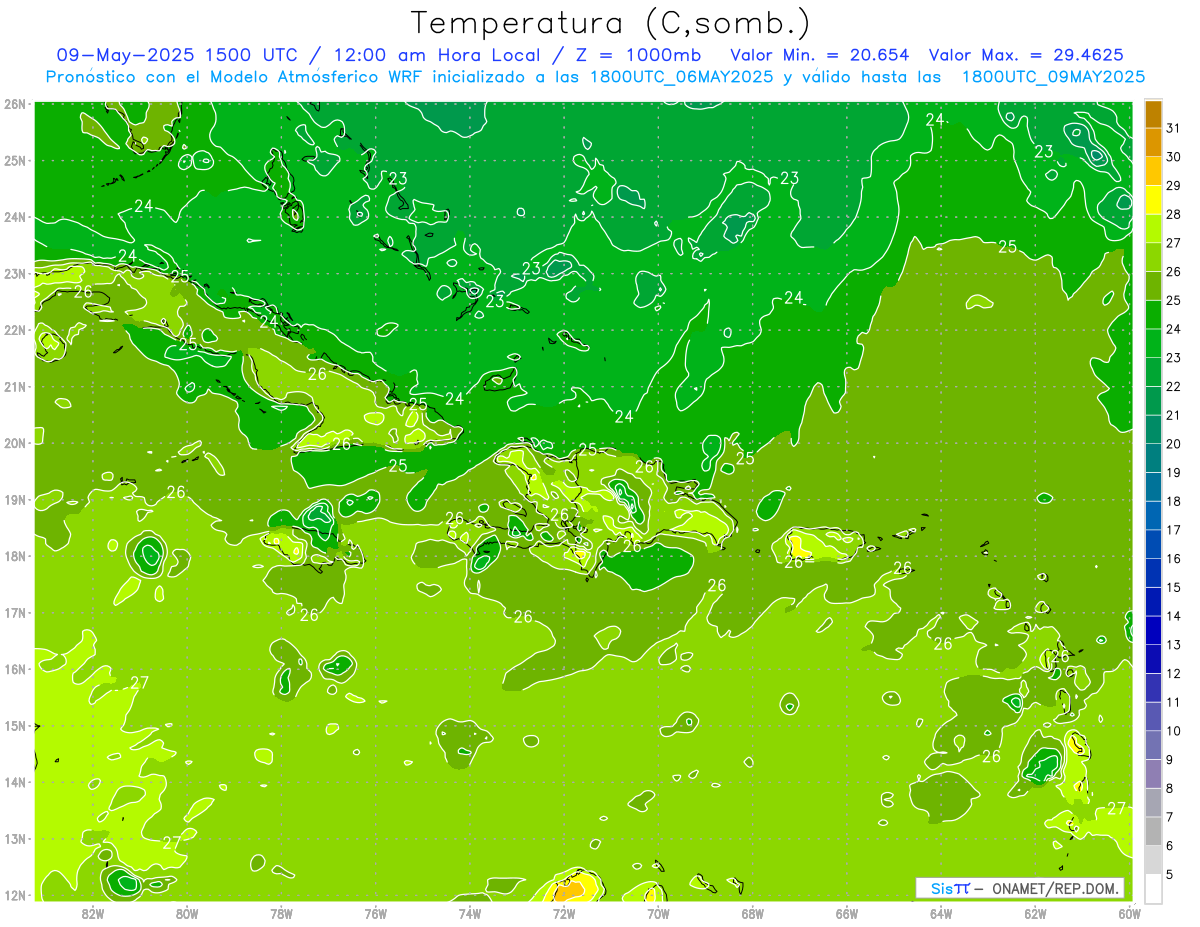Click the 72W longitude axis label
The width and height of the screenshot is (1200, 927).
coord(564,913)
